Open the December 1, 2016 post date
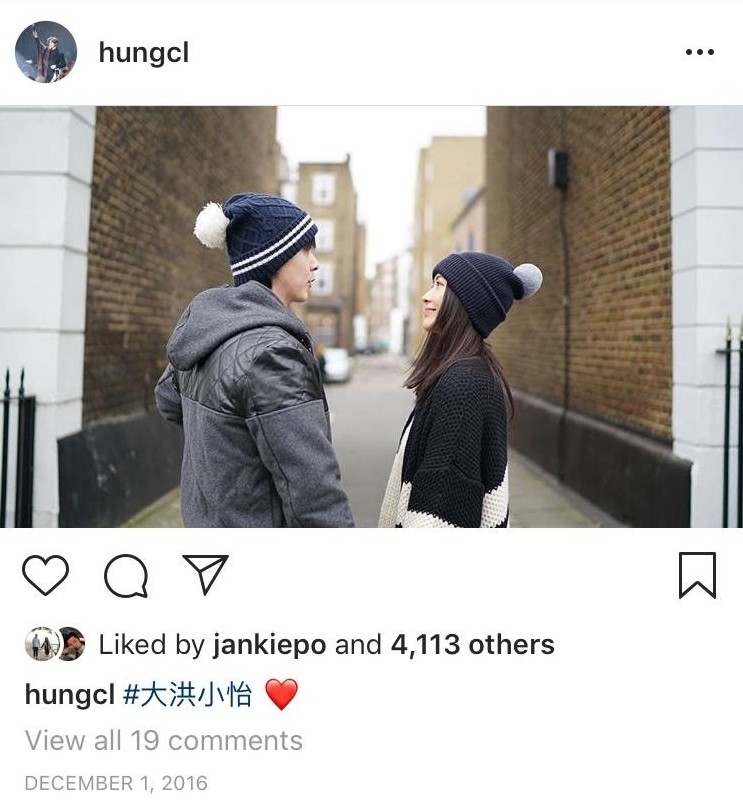Screen dimensions: 743x807 tap(116, 783)
